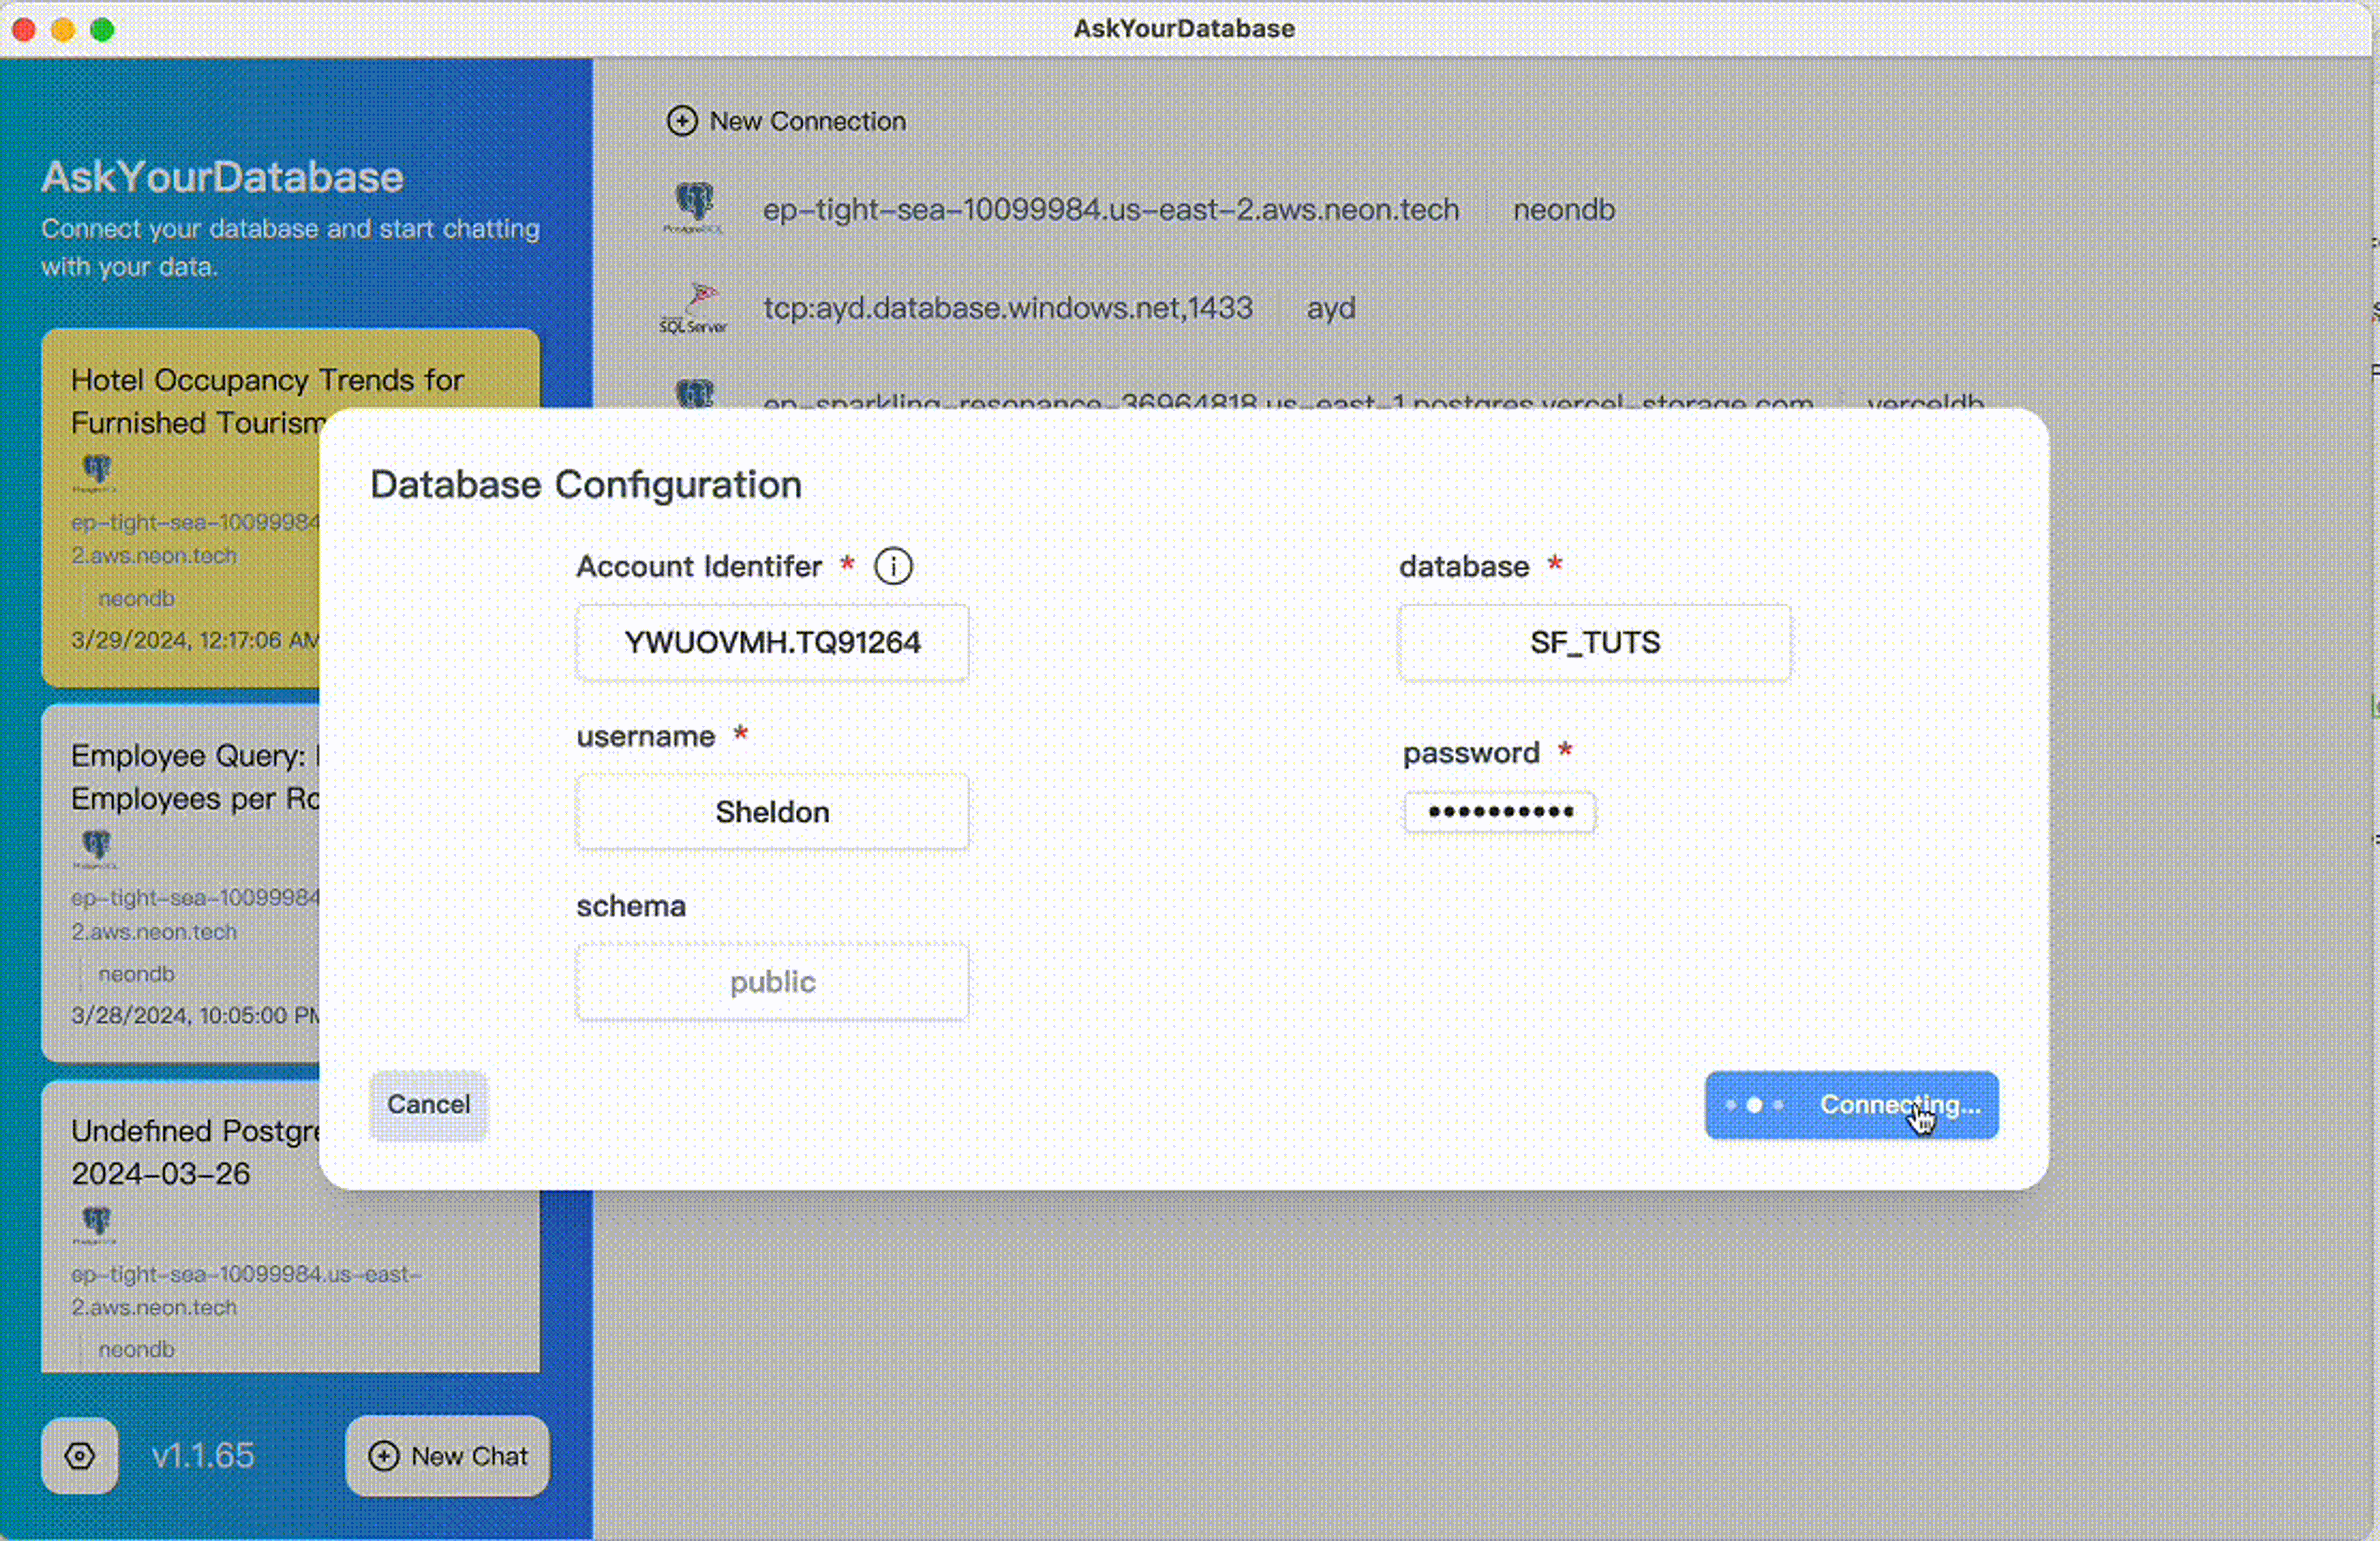This screenshot has height=1541, width=2380.
Task: Click the Account Identifier info icon
Action: [x=892, y=567]
